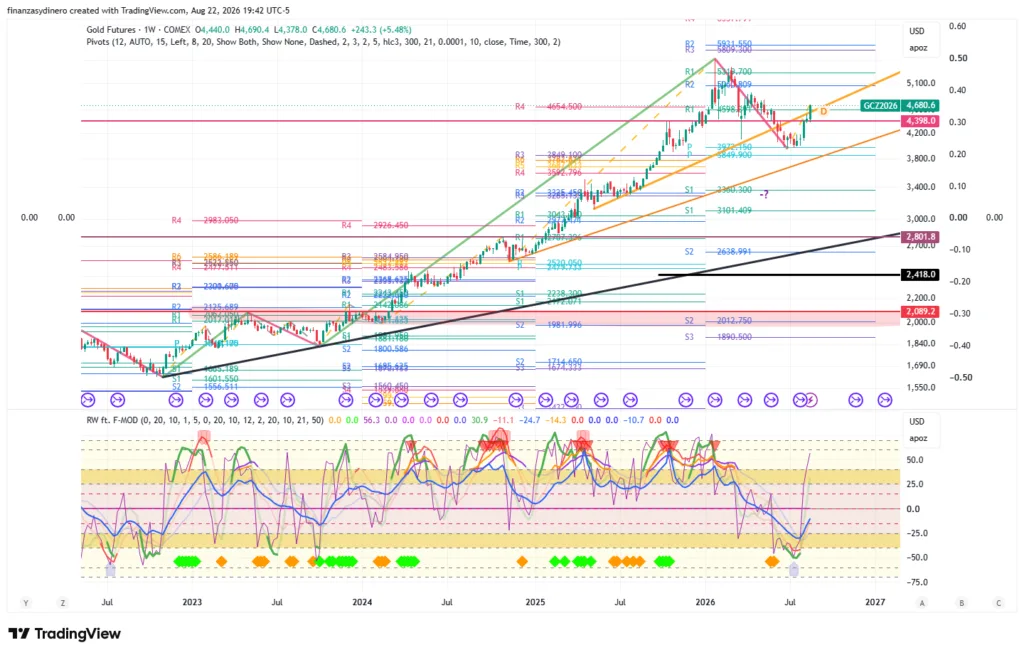
Task: Select the RW ft. F-MOD indicator legend
Action: point(204,421)
